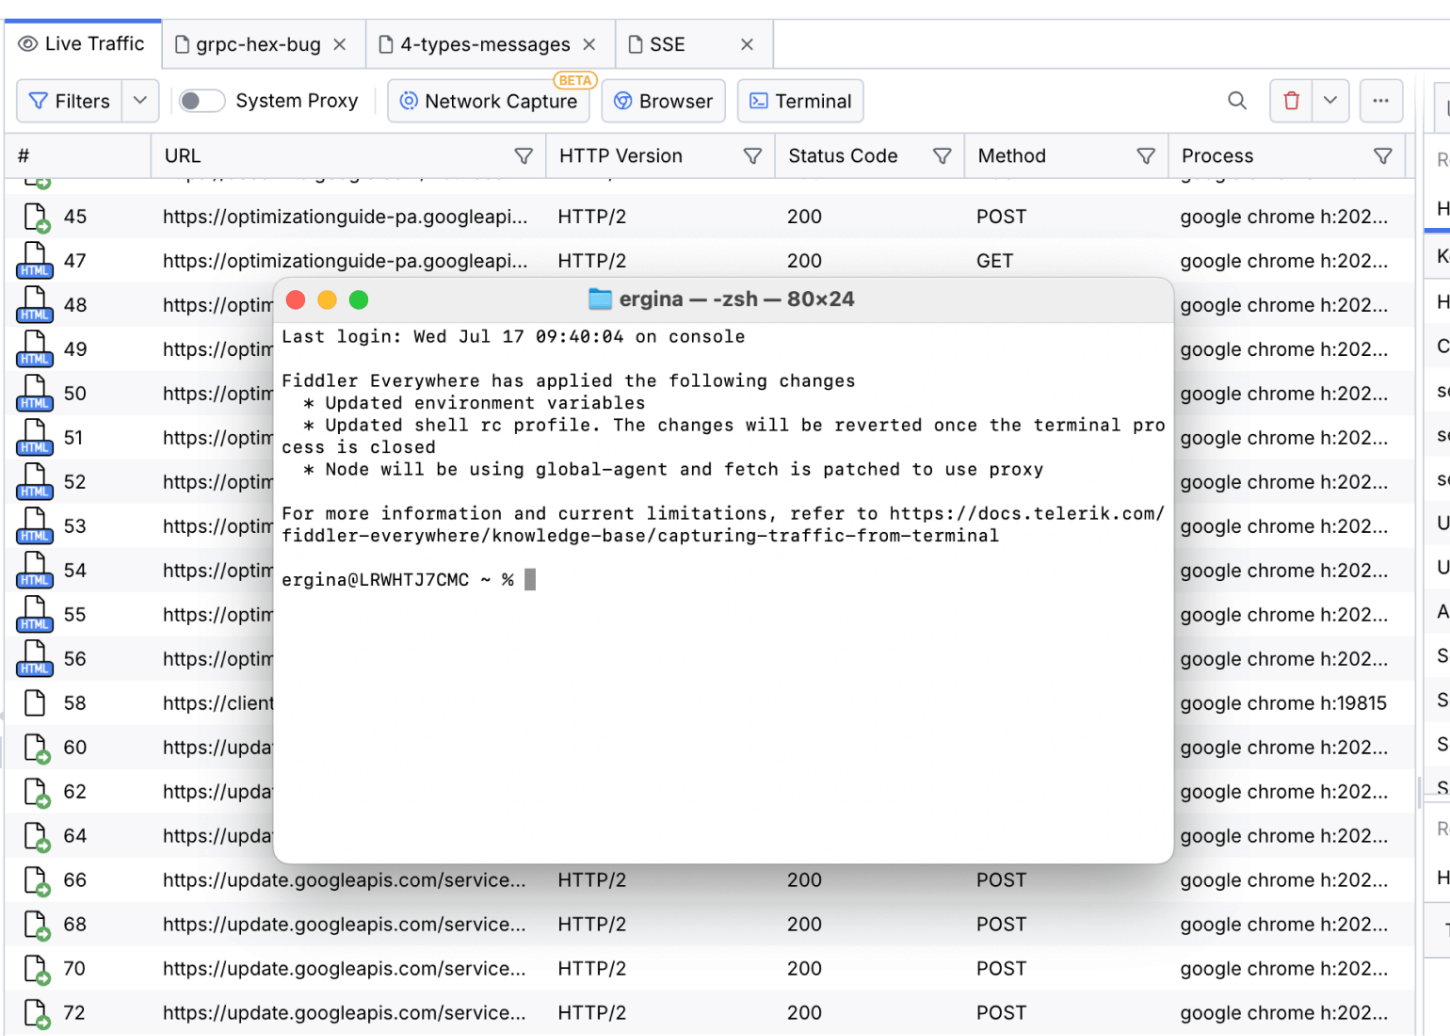
Task: Click the search magnifier icon
Action: [x=1237, y=101]
